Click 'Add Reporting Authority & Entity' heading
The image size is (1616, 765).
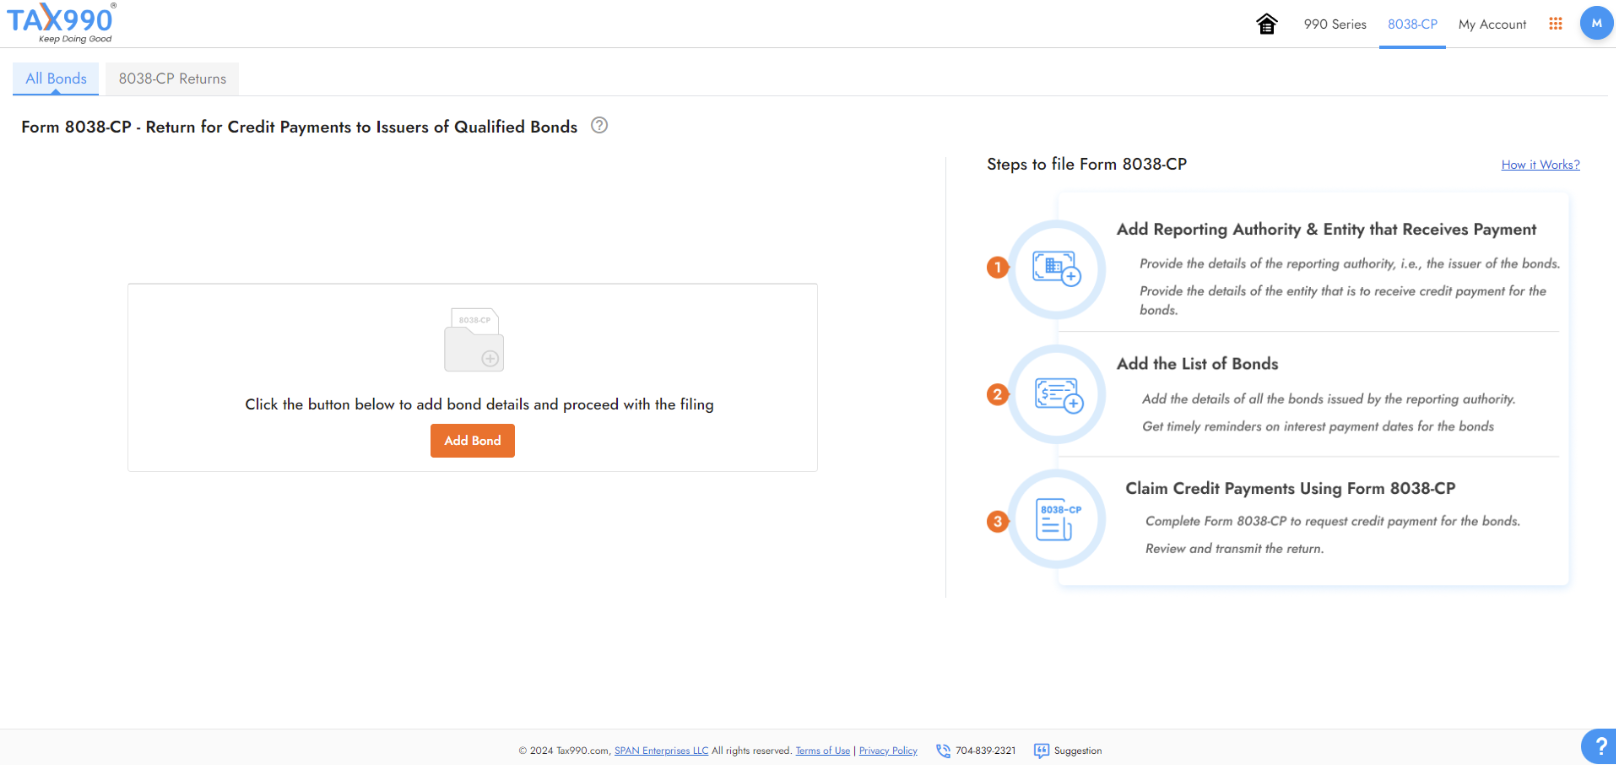pyautogui.click(x=1326, y=229)
